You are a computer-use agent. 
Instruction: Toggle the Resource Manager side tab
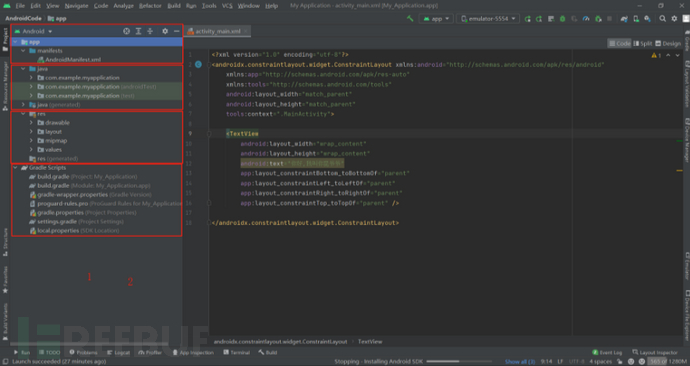5,86
